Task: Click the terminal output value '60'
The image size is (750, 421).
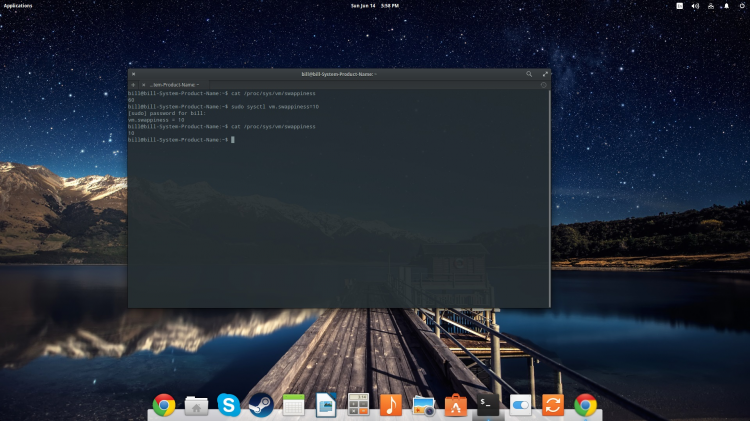Action: point(131,100)
